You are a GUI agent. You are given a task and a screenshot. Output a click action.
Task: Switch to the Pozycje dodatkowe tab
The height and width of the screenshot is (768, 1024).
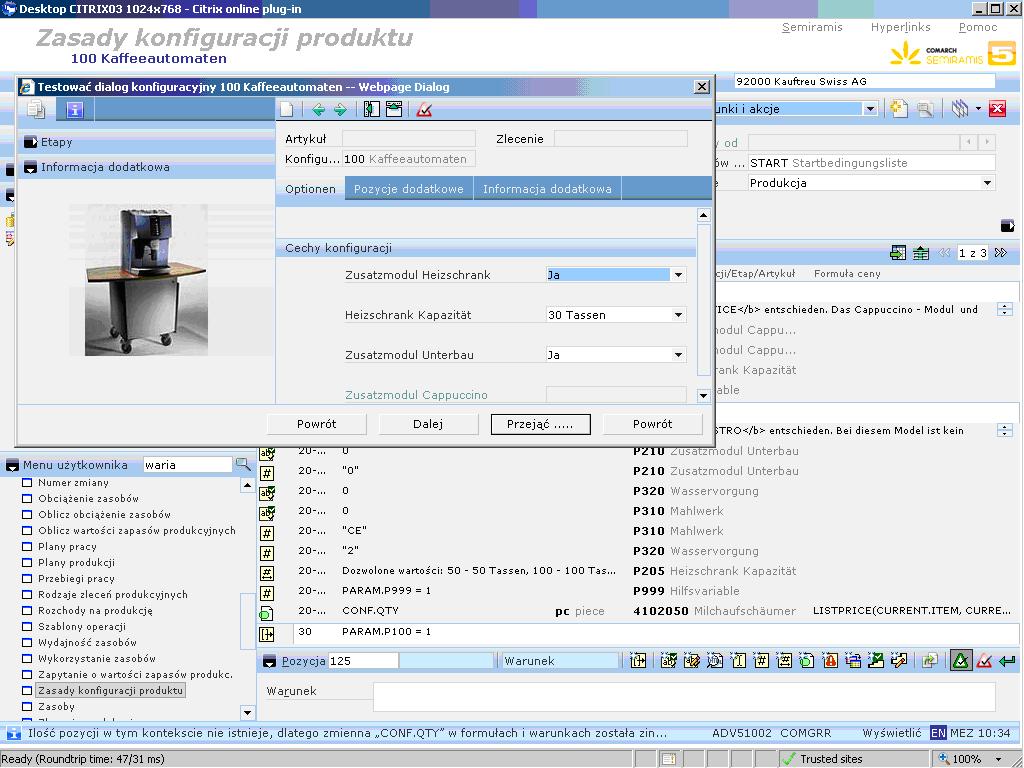[x=409, y=189]
